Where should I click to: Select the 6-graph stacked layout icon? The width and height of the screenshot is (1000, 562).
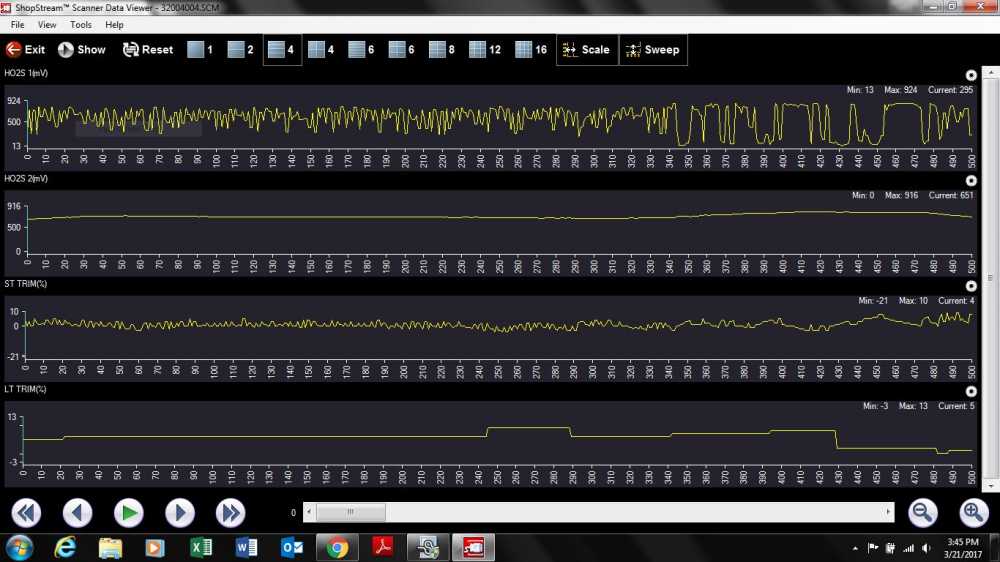coord(361,50)
